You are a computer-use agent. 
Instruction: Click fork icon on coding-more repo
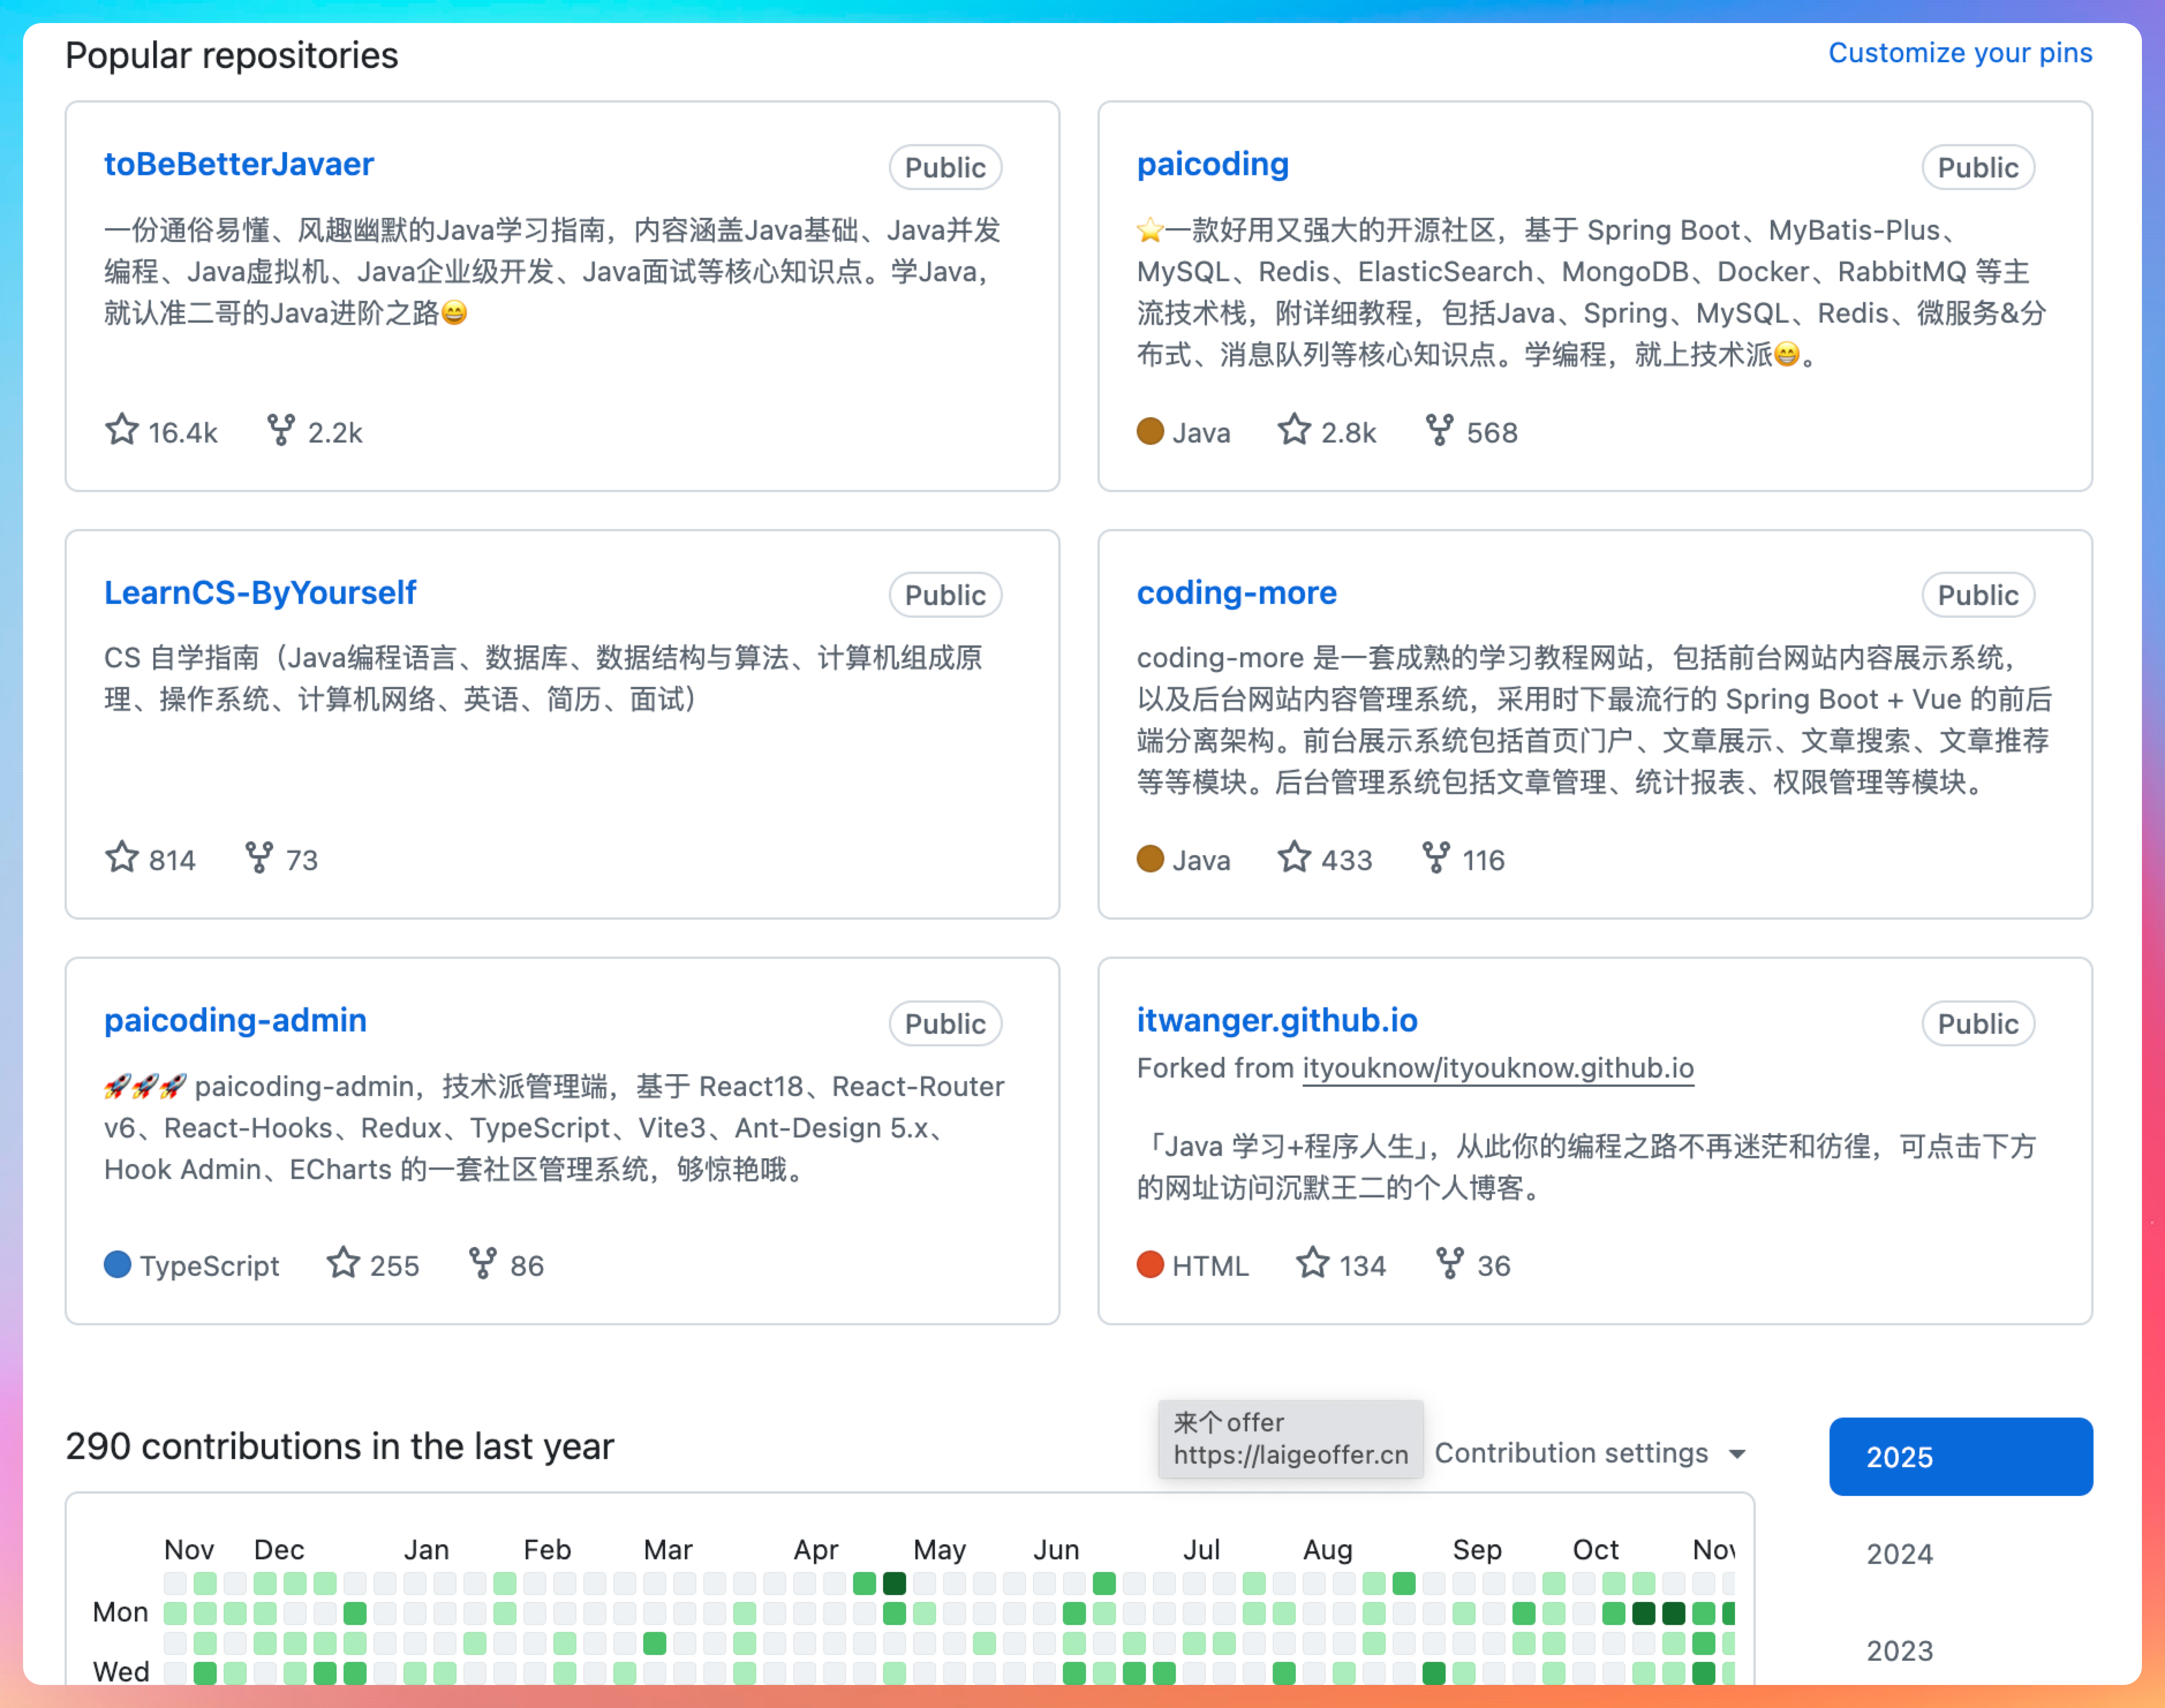tap(1436, 858)
